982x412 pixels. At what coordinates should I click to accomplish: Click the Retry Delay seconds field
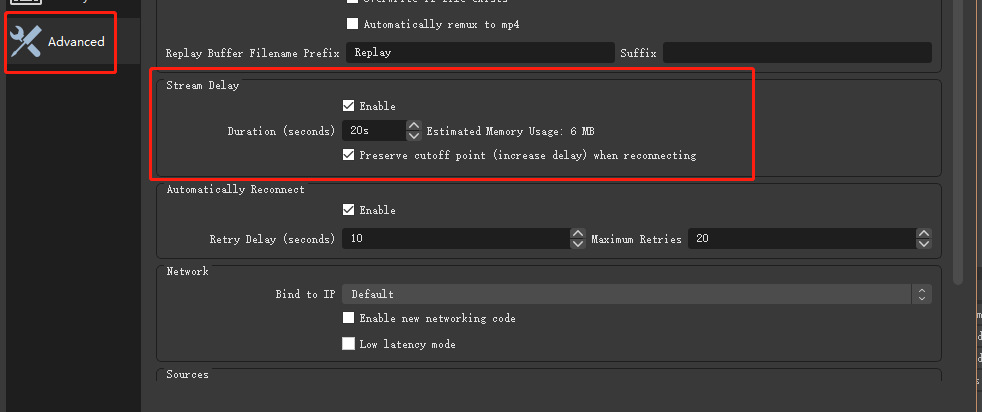[x=455, y=239]
